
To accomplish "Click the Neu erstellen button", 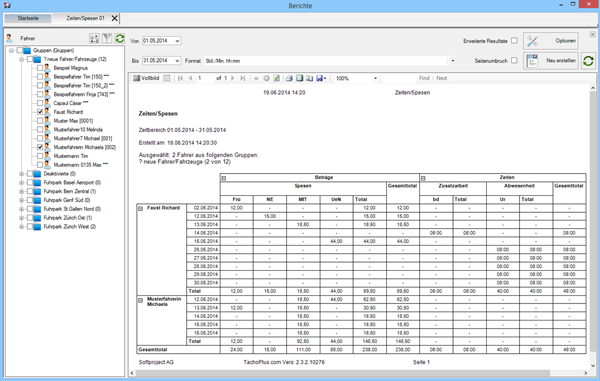I will pyautogui.click(x=550, y=61).
